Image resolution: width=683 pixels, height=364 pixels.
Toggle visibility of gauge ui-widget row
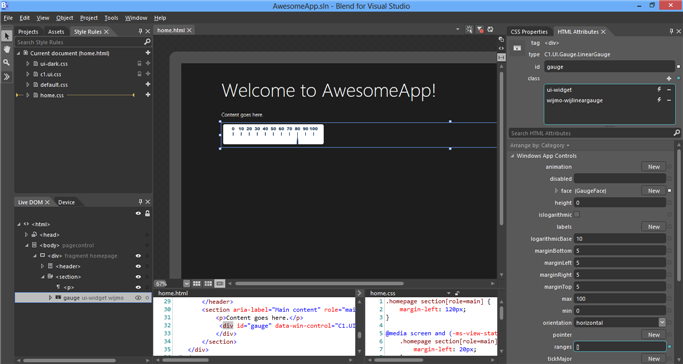tap(138, 298)
